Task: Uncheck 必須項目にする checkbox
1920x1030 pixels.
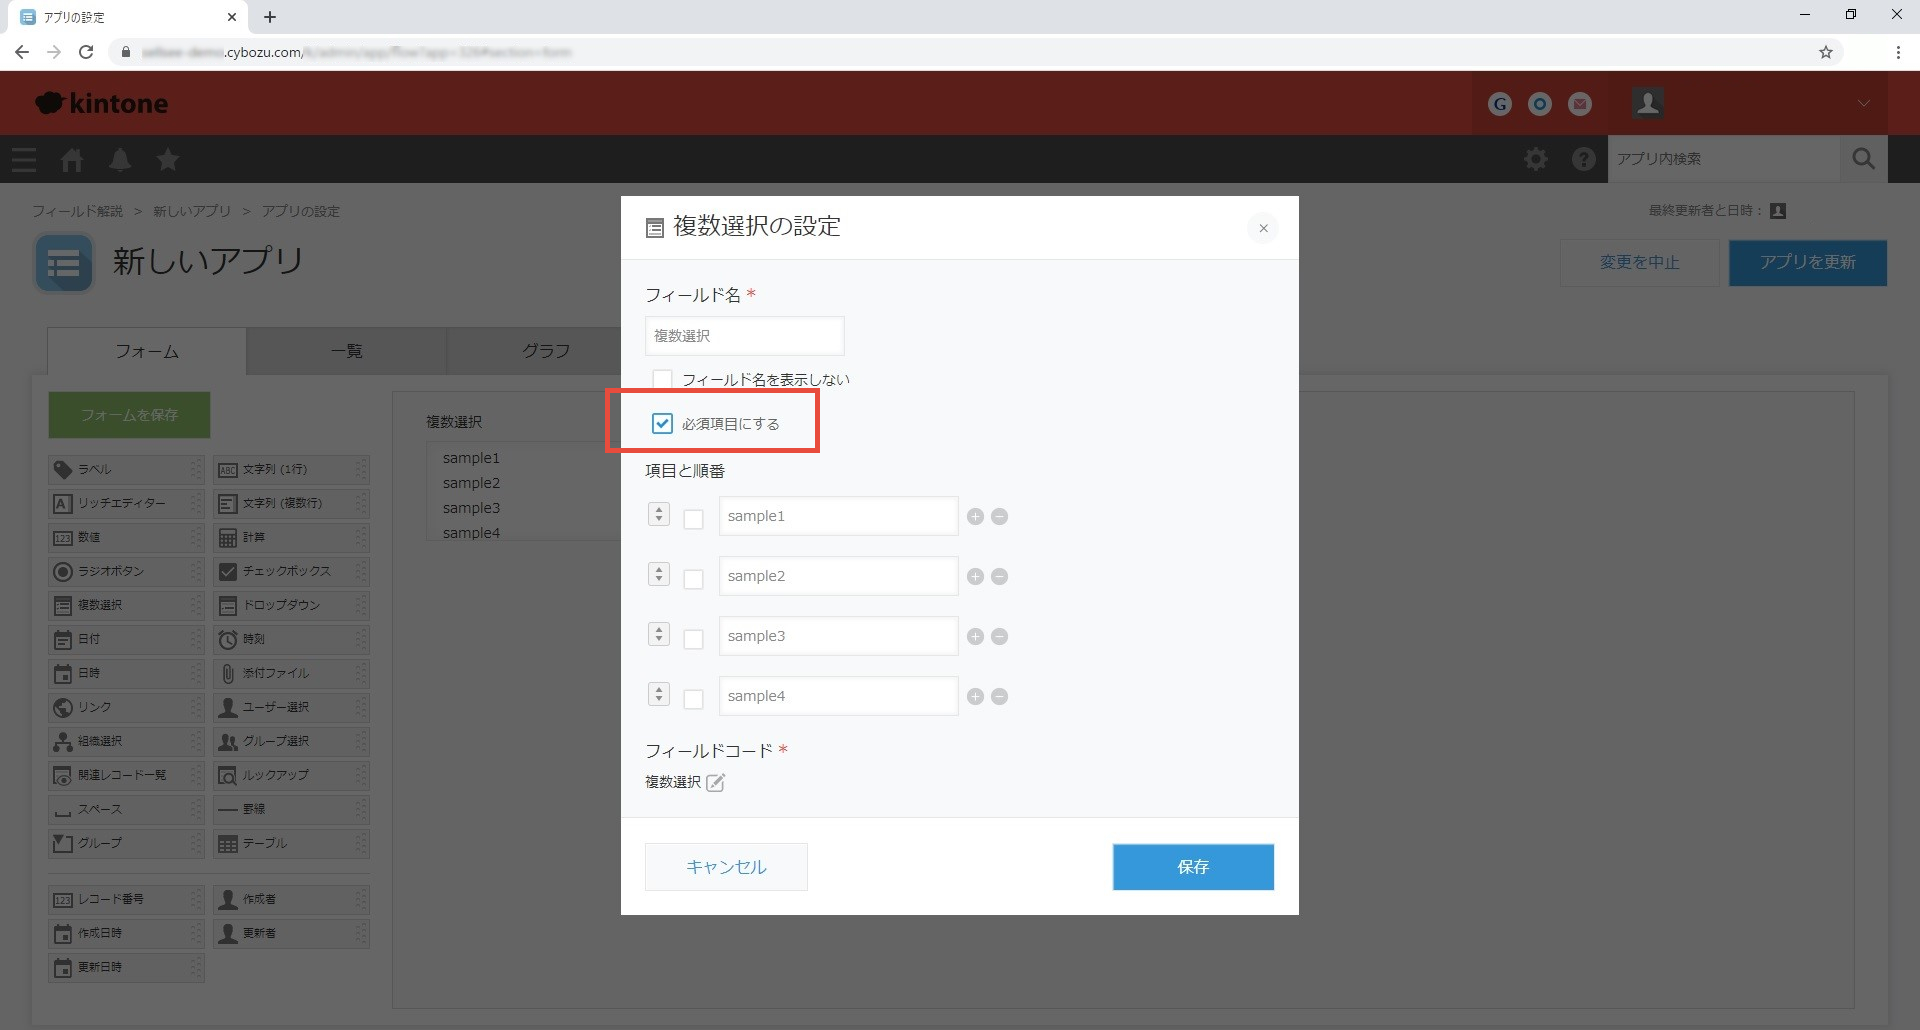Action: pyautogui.click(x=662, y=423)
